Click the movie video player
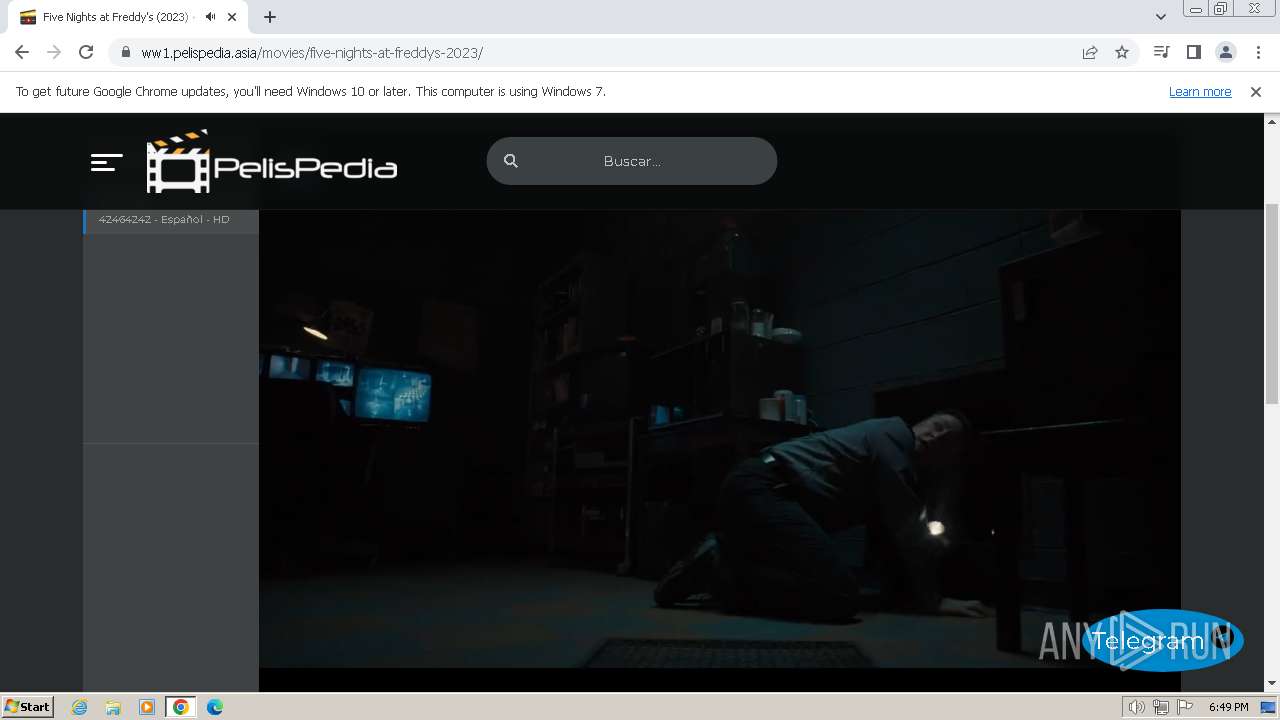 (720, 438)
